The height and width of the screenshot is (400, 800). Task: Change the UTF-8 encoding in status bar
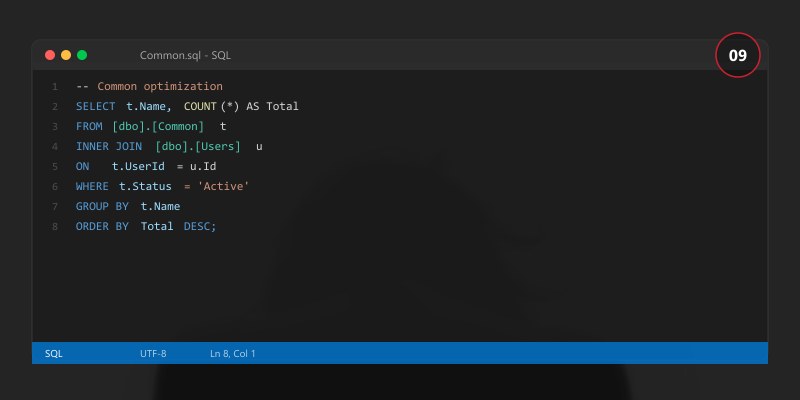tap(153, 353)
